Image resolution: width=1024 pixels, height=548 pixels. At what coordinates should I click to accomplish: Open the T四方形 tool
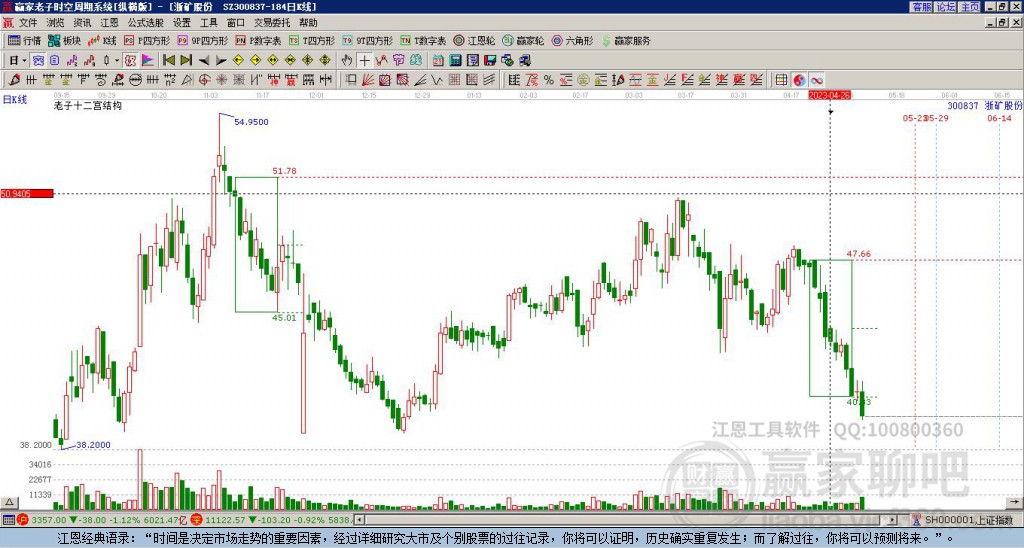(312, 40)
